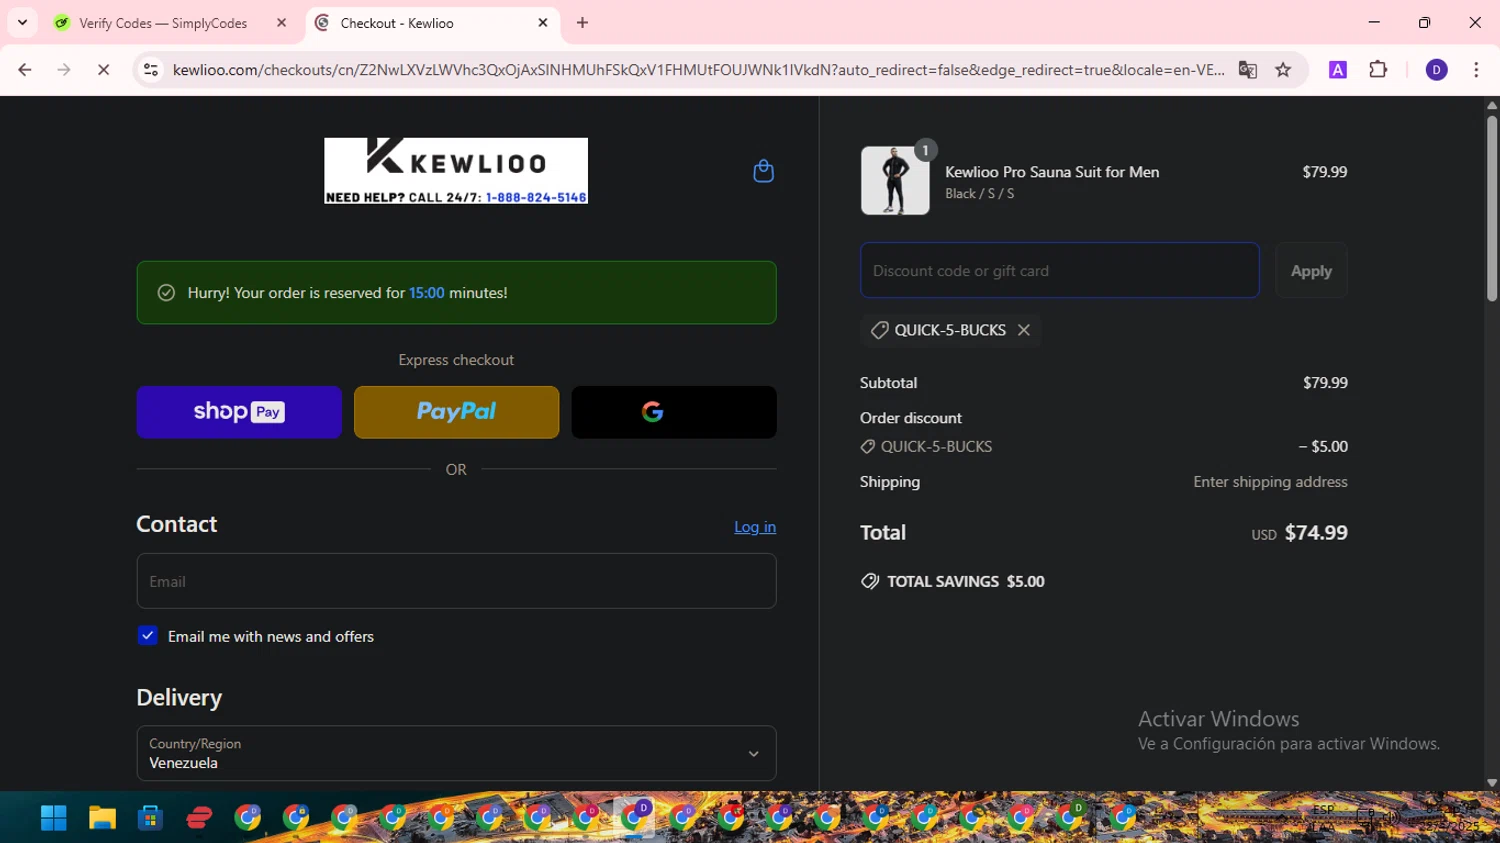Click the 15:00 countdown timer text
Image resolution: width=1500 pixels, height=843 pixels.
click(427, 293)
